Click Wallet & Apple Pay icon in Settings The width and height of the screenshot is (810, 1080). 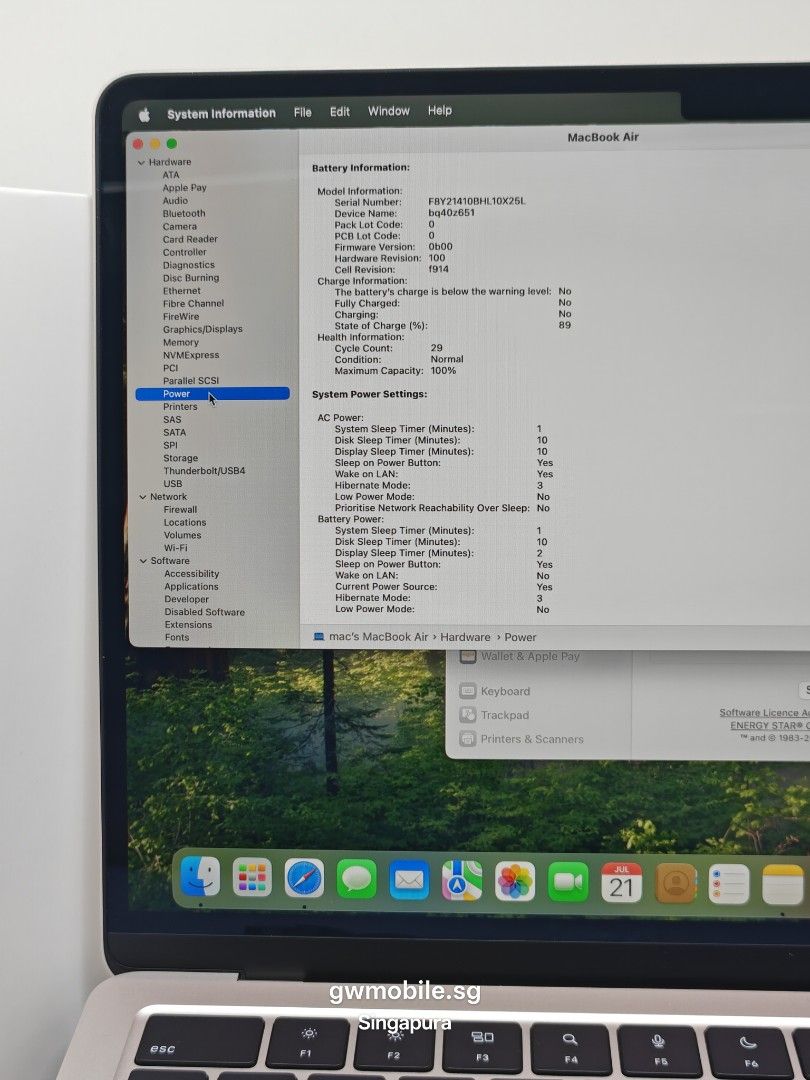(x=468, y=656)
